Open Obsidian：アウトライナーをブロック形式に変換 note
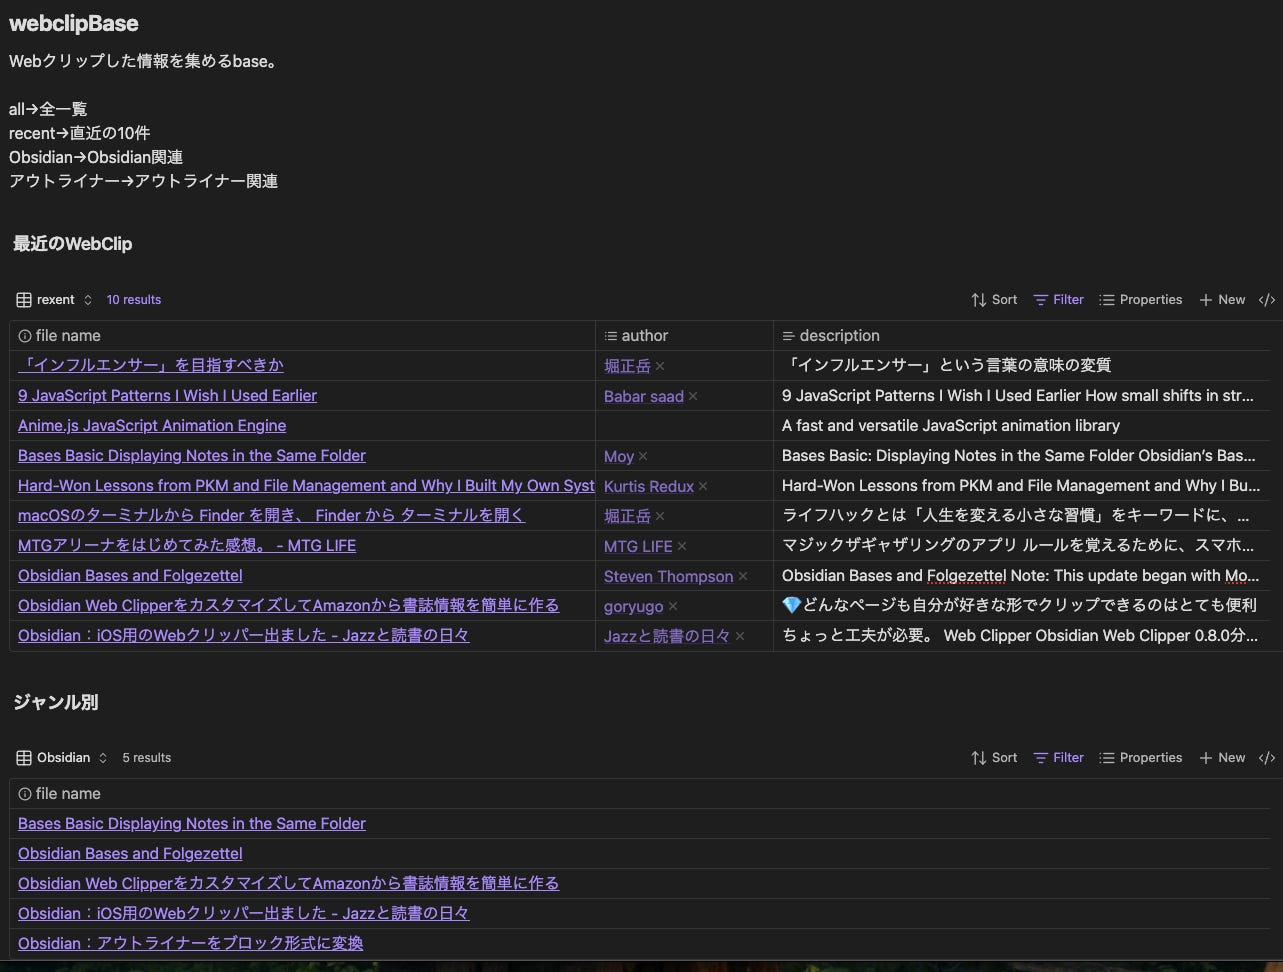The height and width of the screenshot is (972, 1283). pos(190,944)
